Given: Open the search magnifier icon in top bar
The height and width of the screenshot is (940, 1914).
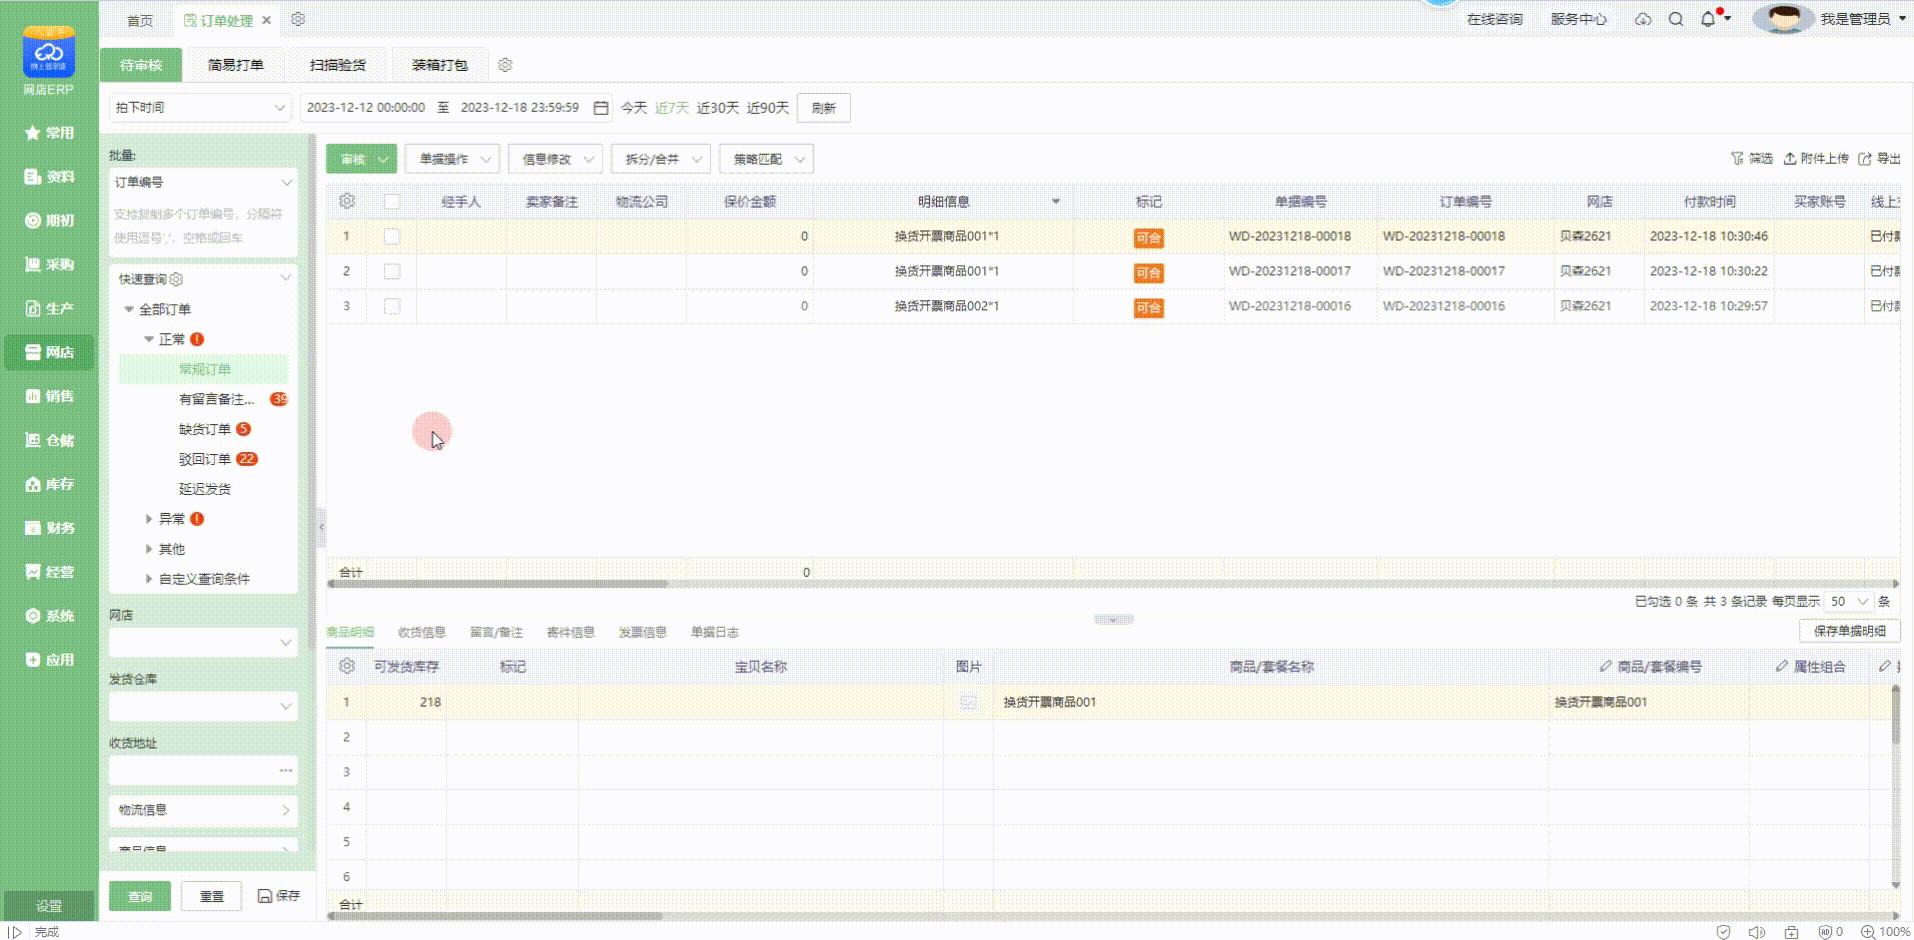Looking at the screenshot, I should coord(1676,19).
